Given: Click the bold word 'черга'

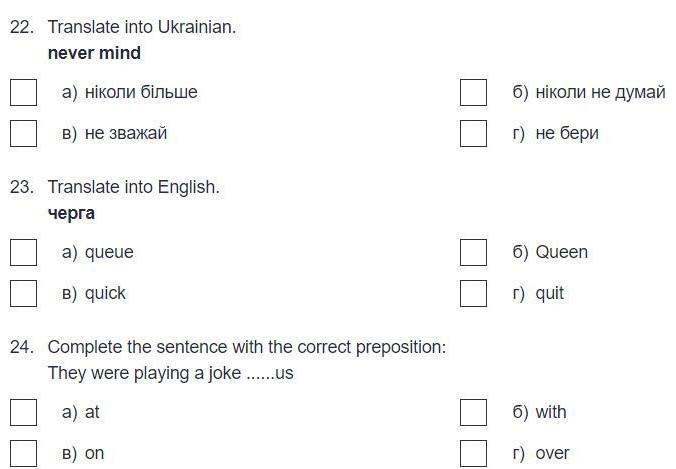Looking at the screenshot, I should point(71,213).
